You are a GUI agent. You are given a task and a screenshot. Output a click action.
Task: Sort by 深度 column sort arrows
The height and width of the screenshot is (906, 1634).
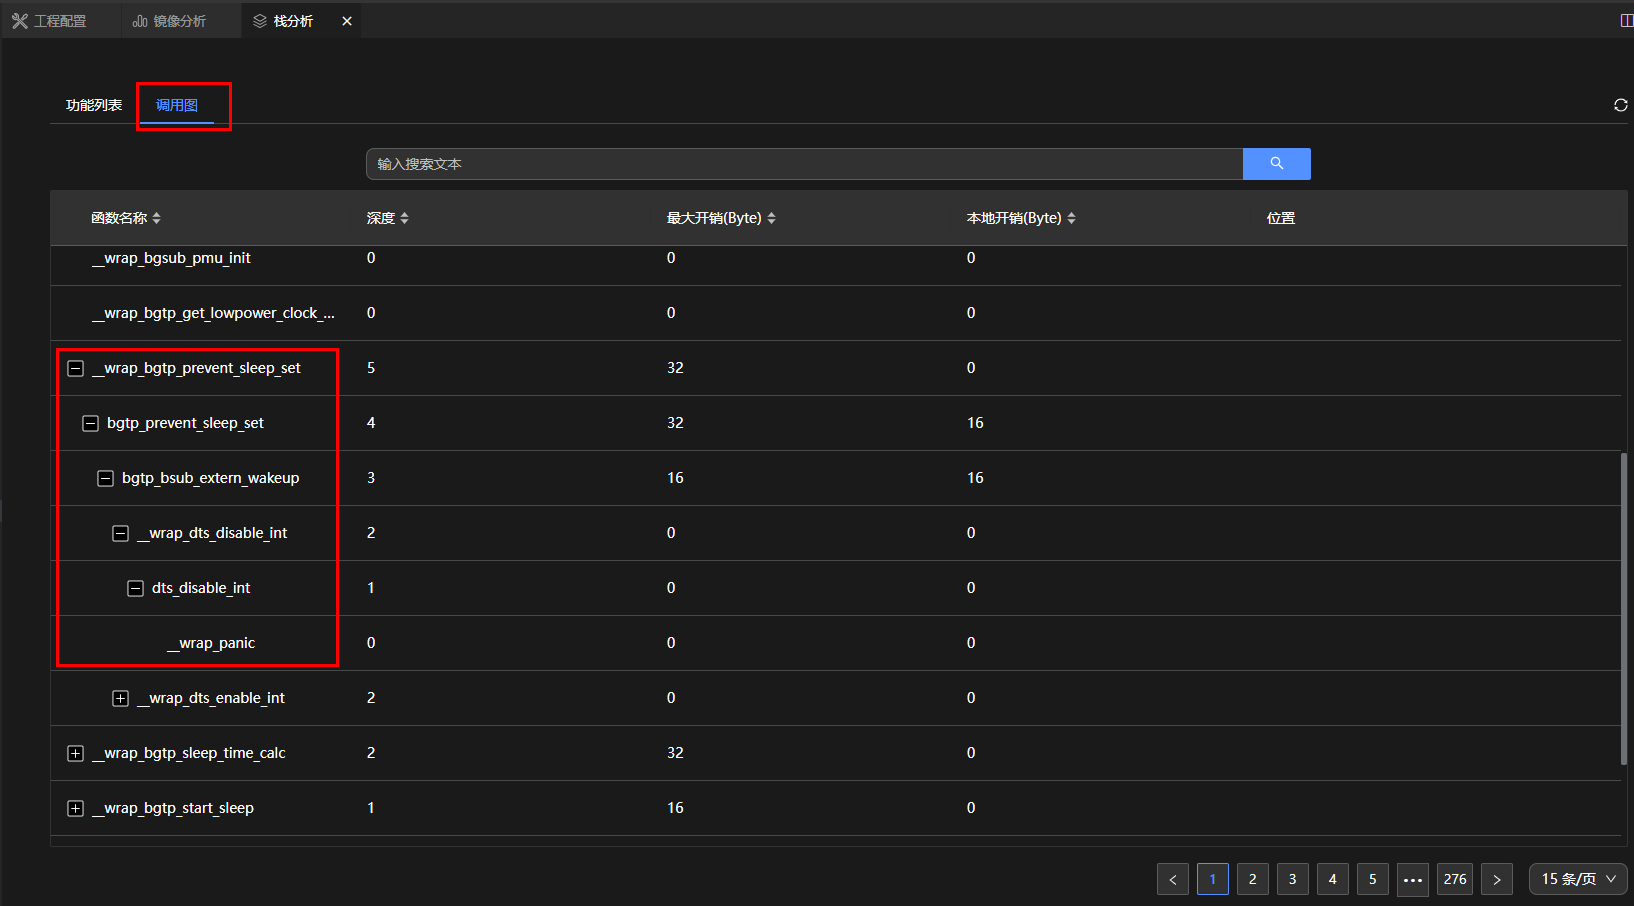(404, 218)
